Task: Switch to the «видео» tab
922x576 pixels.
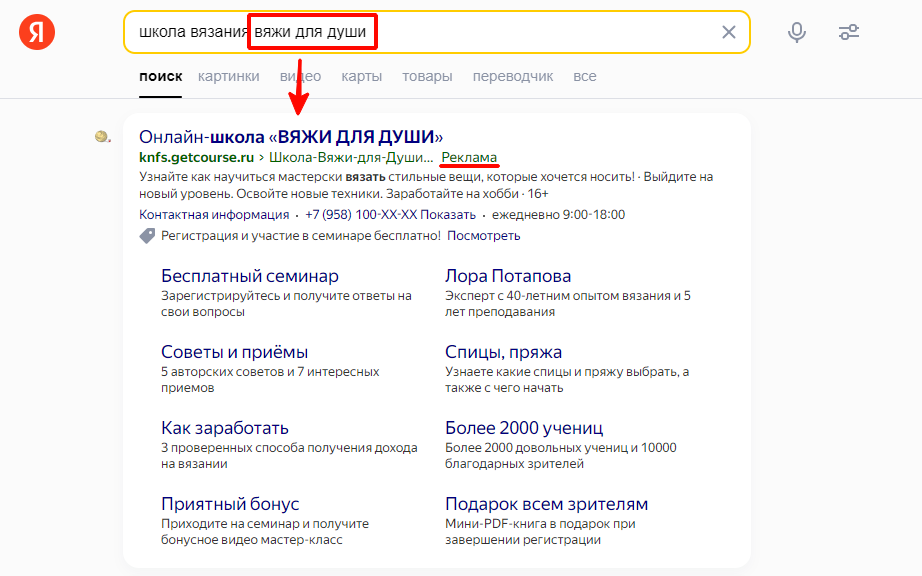Action: coord(300,76)
